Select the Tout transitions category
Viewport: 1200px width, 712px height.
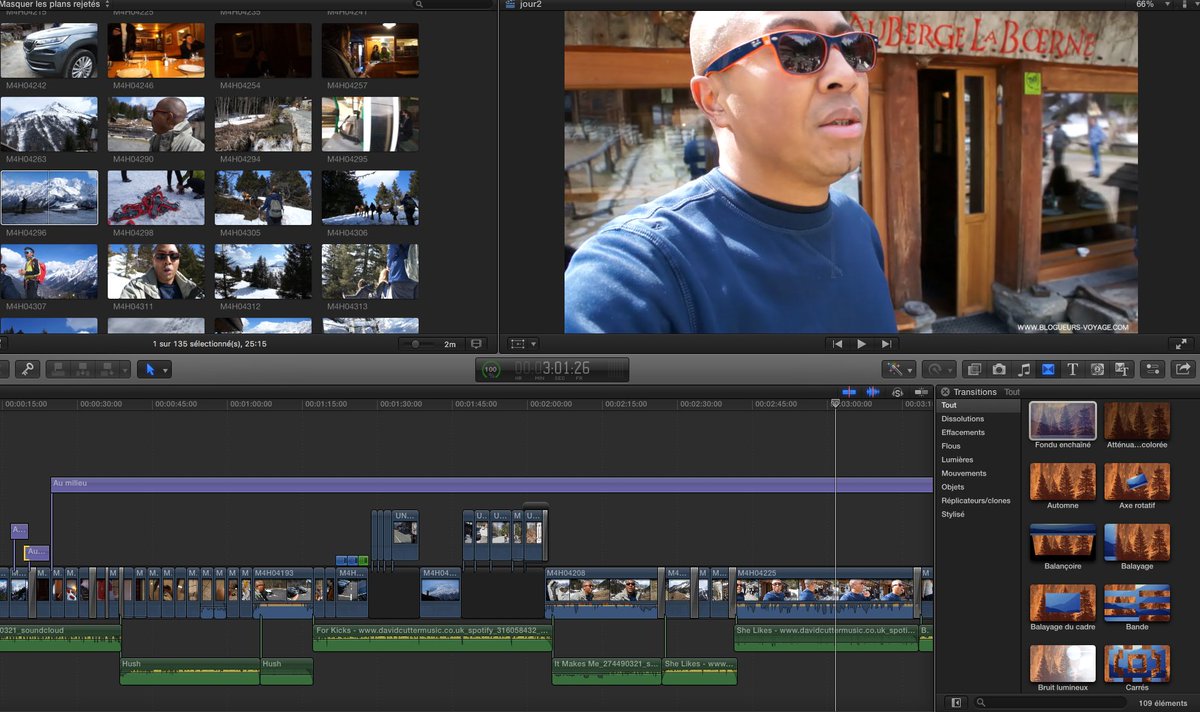pyautogui.click(x=978, y=405)
